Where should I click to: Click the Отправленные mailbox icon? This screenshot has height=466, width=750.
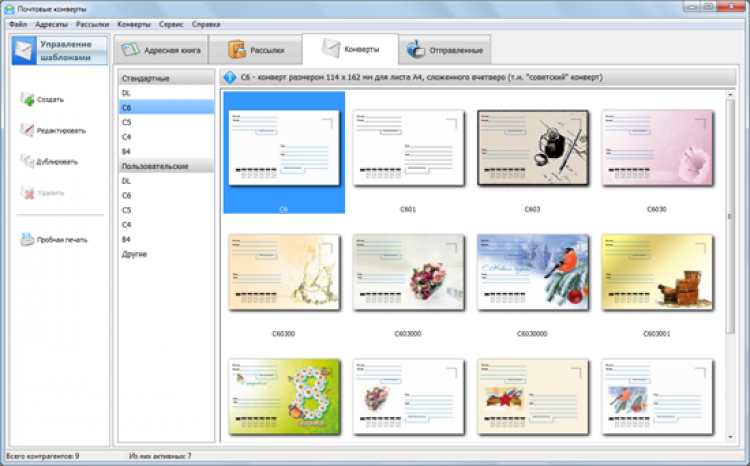416,49
